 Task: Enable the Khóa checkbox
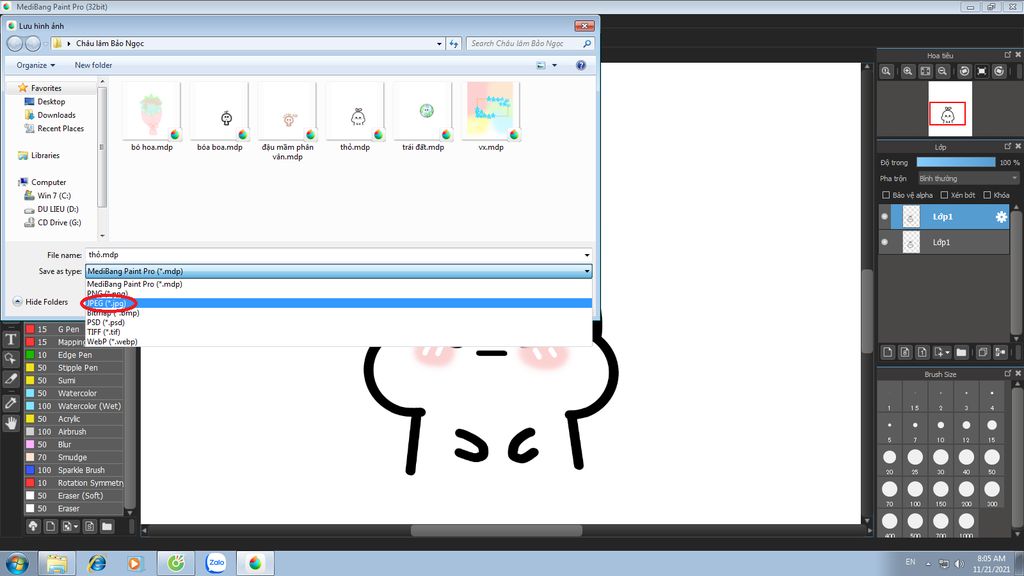(987, 195)
